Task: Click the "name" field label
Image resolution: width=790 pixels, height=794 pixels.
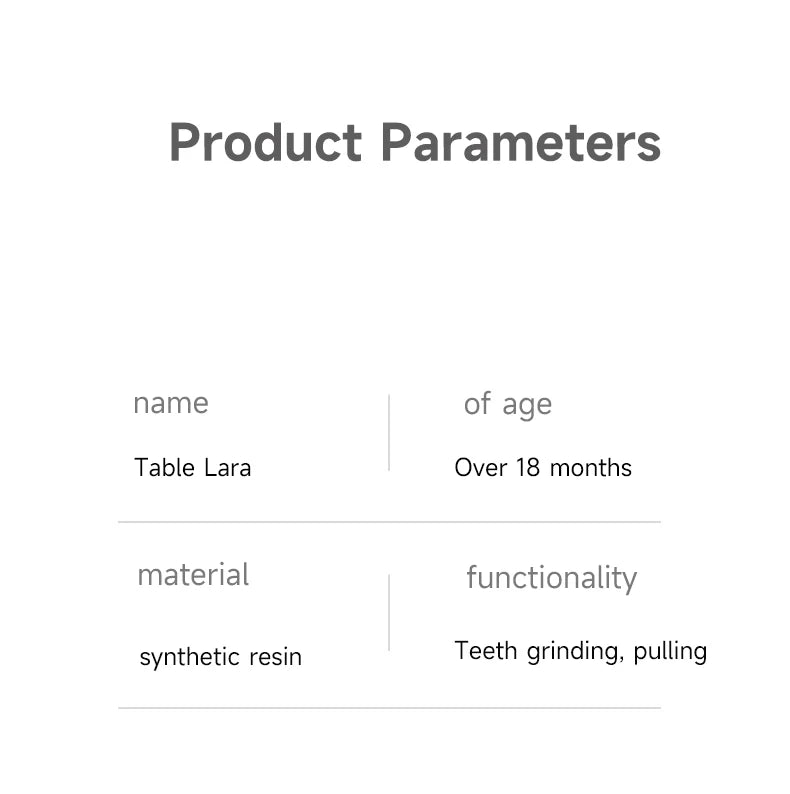Action: [171, 403]
